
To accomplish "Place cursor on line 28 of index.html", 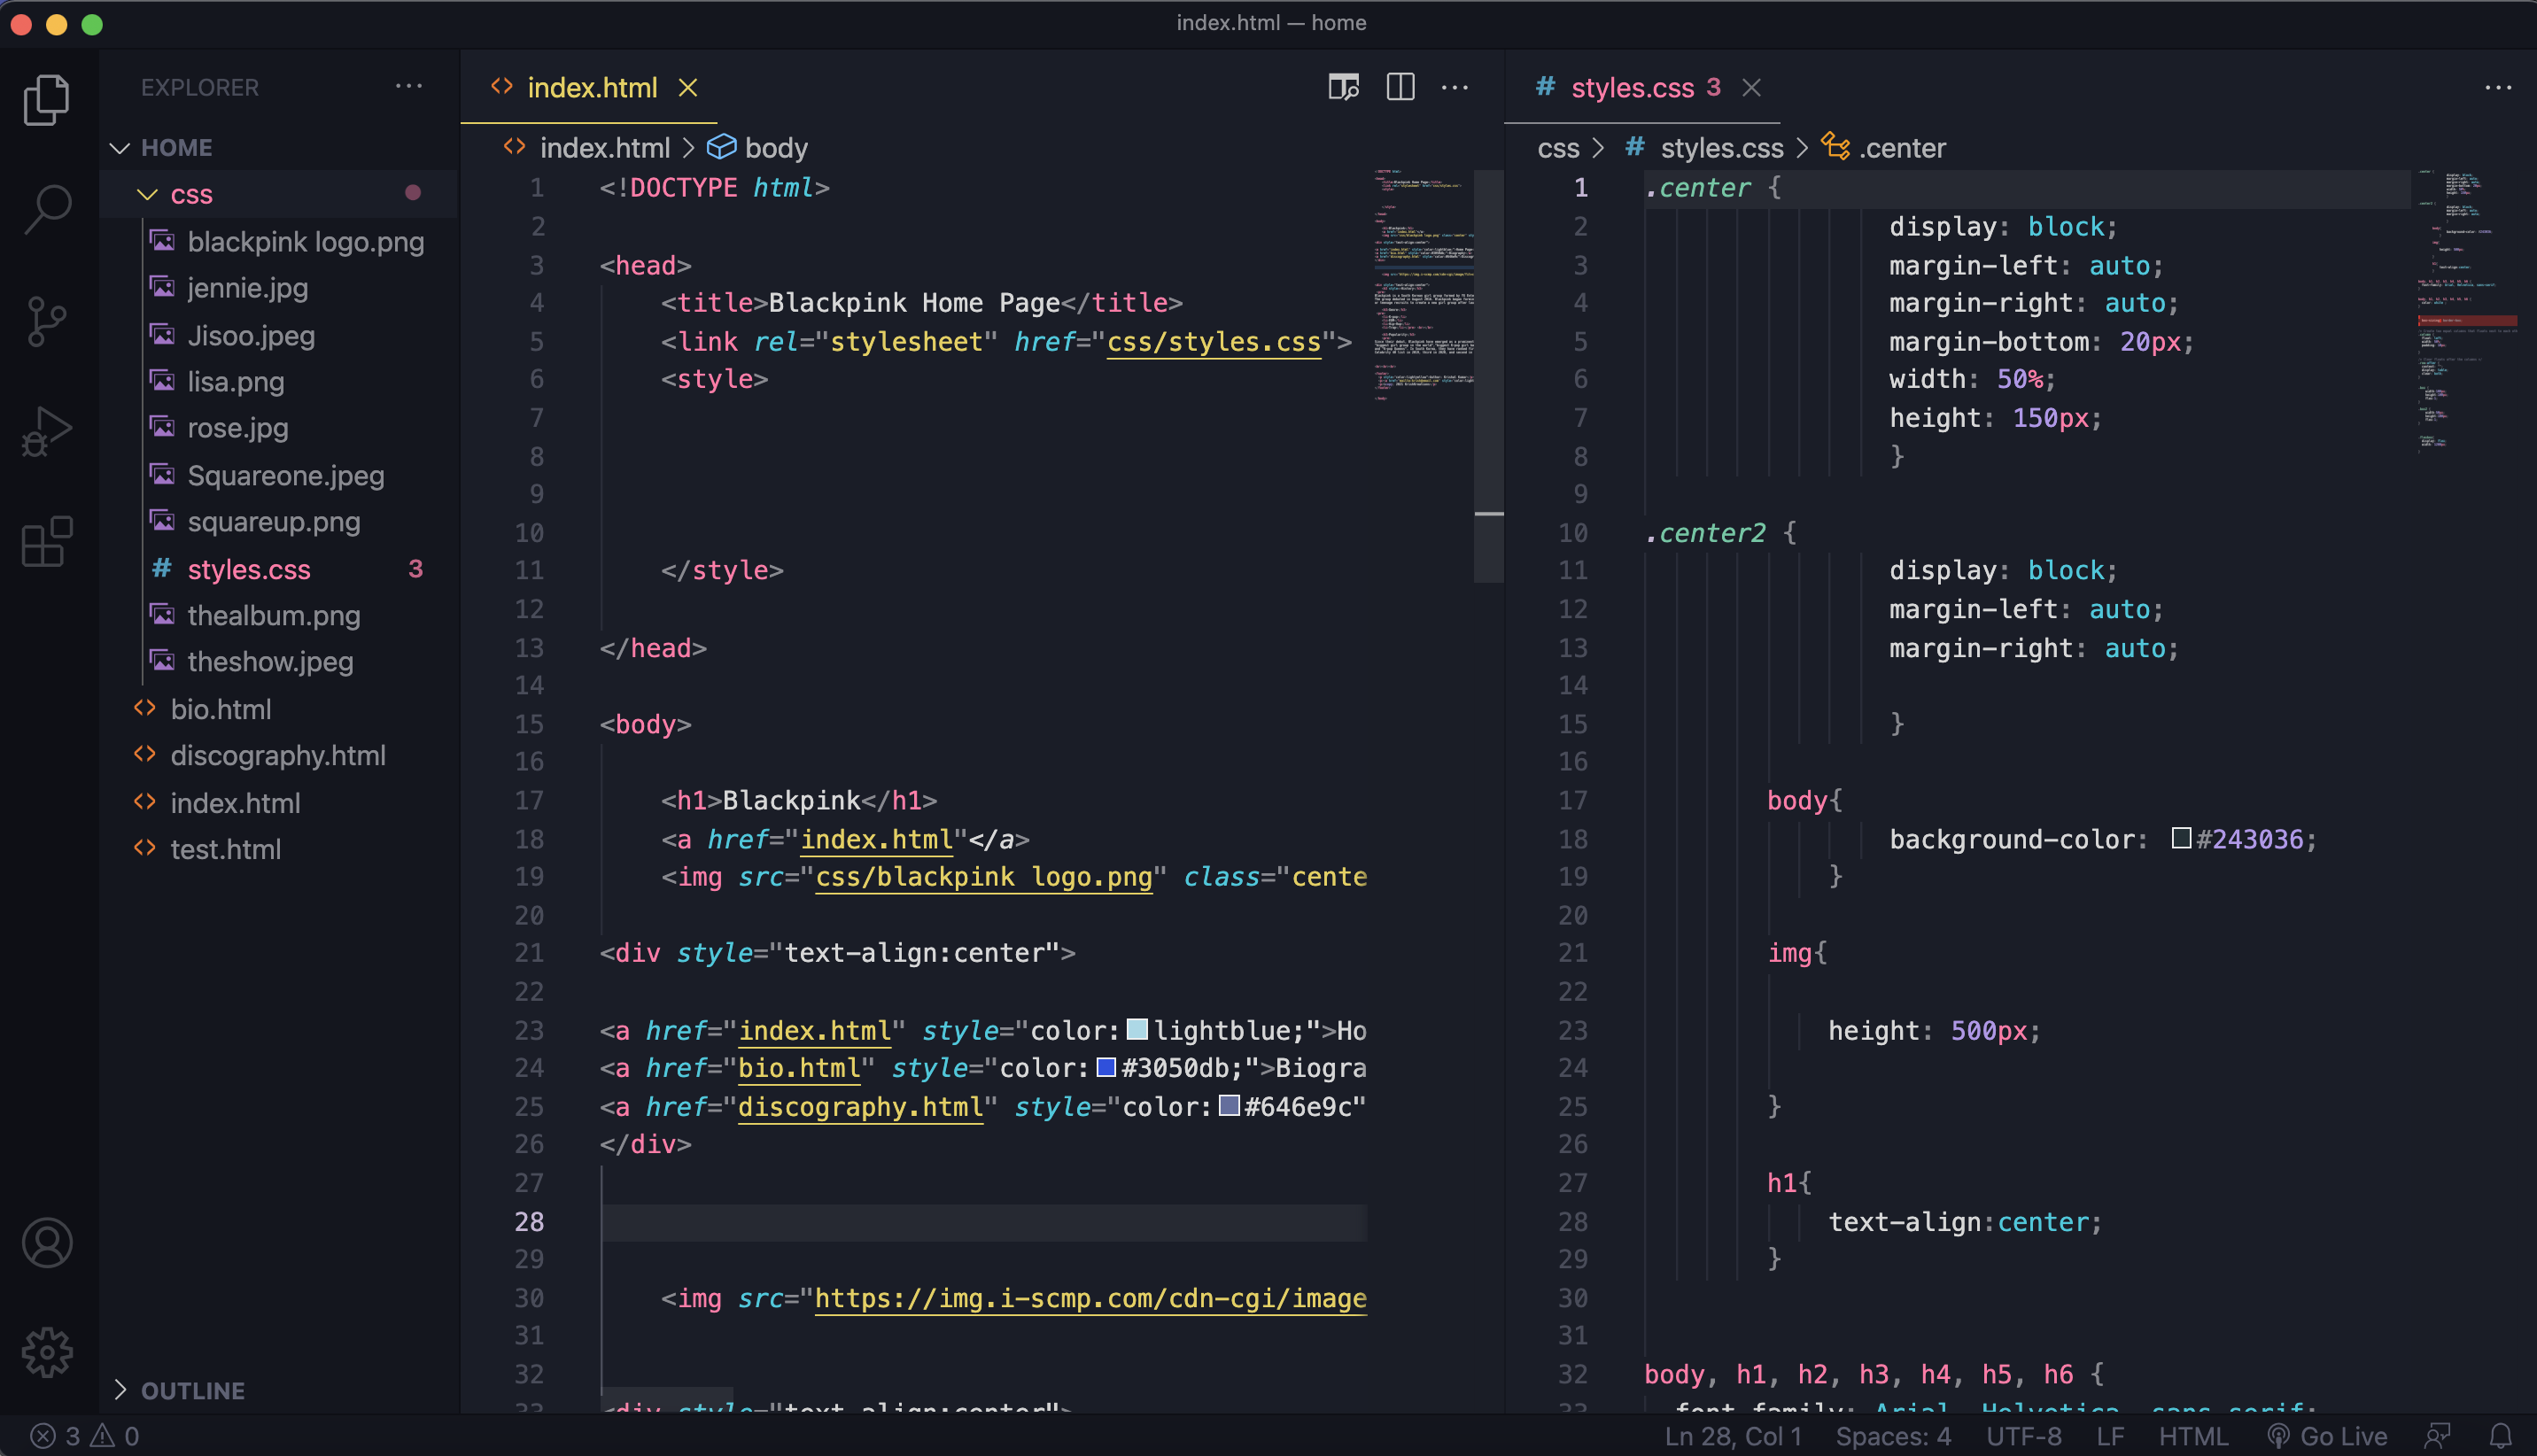I will pyautogui.click(x=984, y=1222).
